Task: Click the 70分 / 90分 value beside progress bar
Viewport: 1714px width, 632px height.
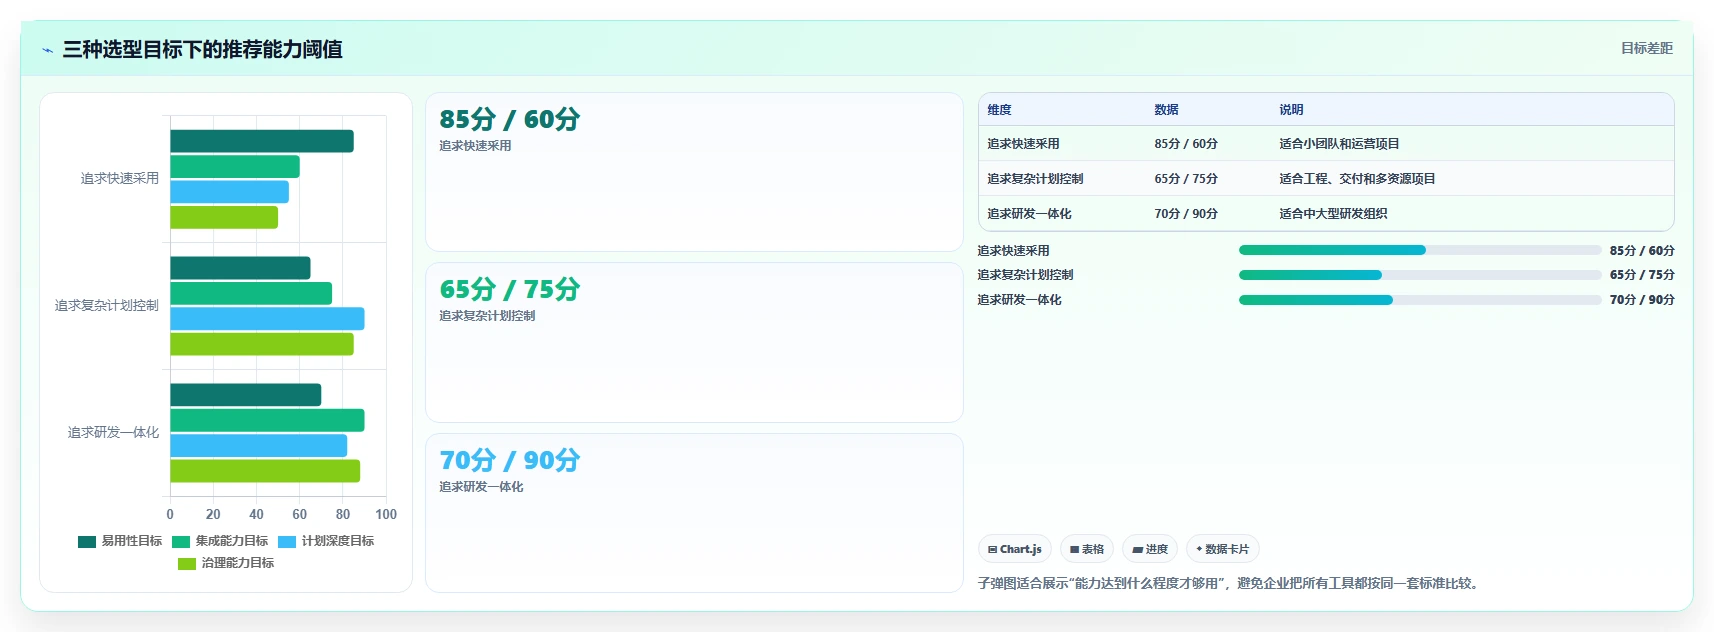Action: (1642, 300)
